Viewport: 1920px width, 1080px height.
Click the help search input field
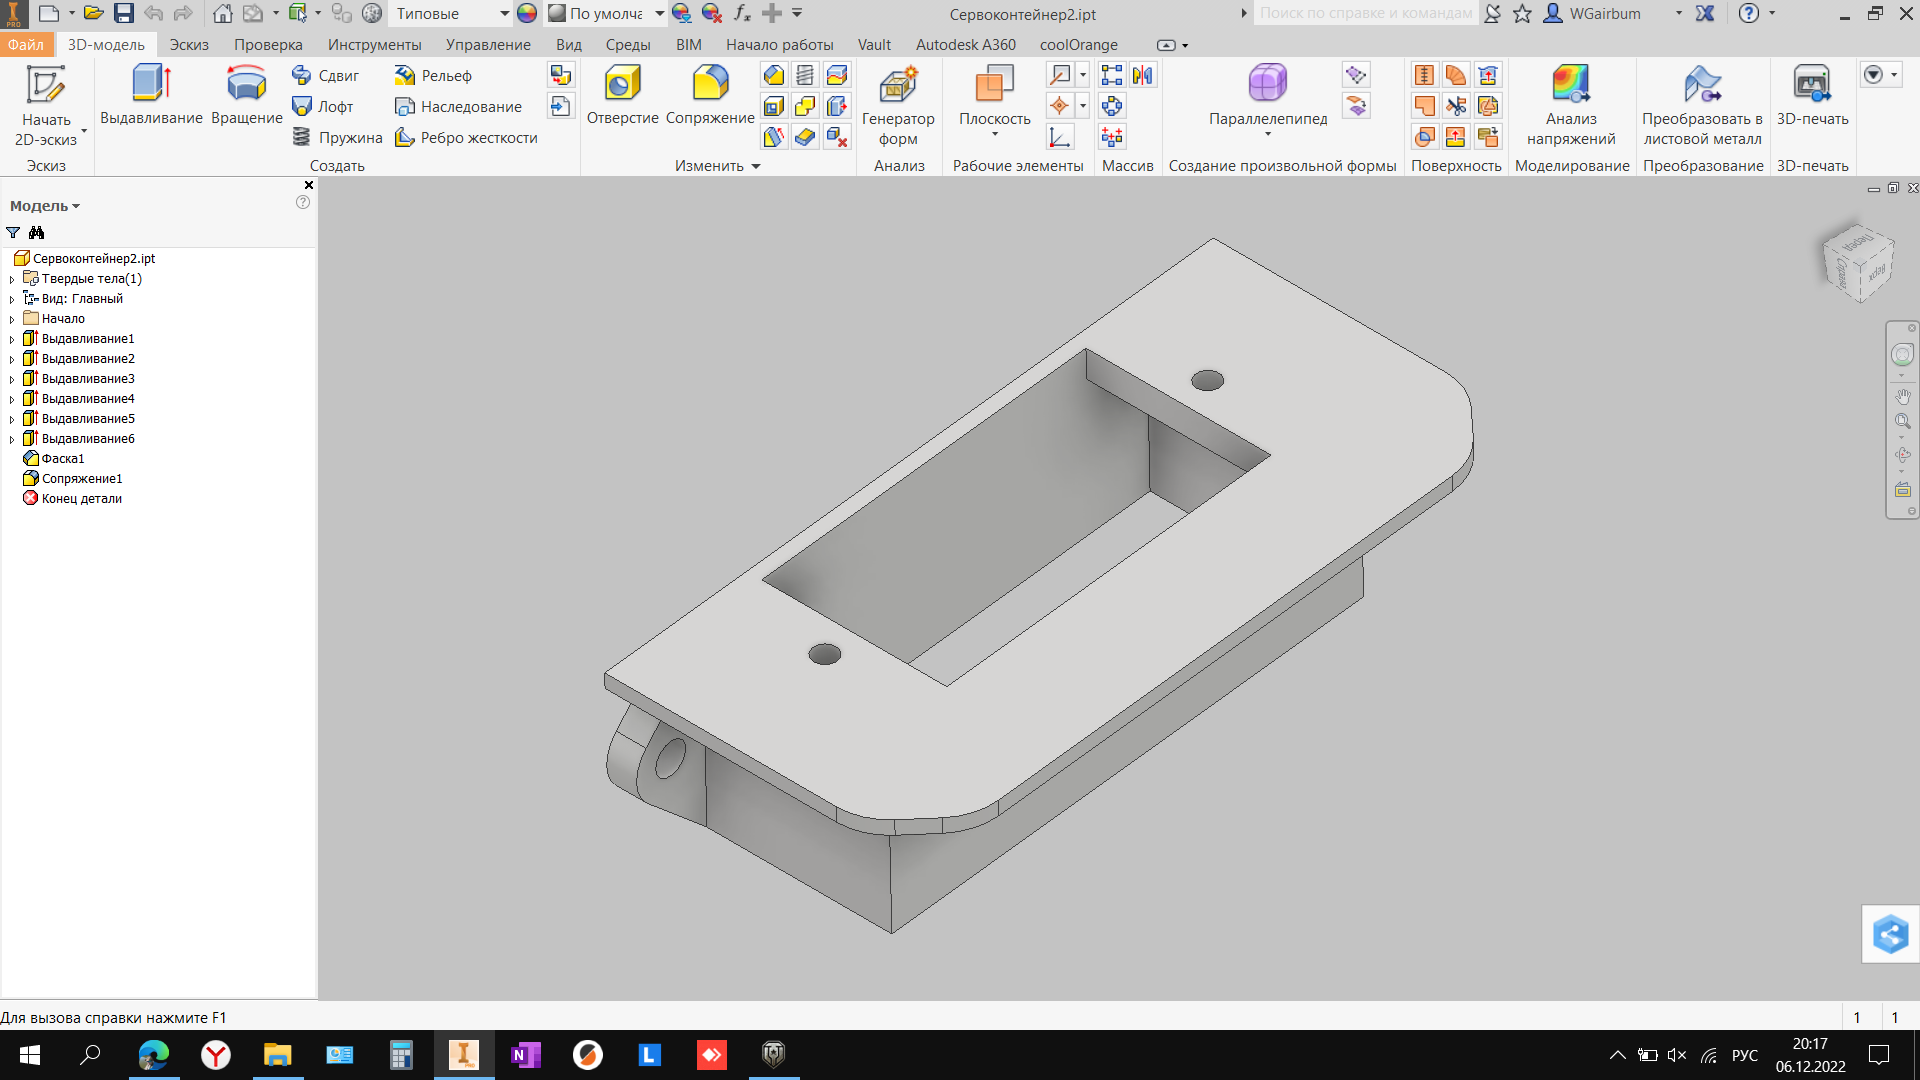(1364, 14)
